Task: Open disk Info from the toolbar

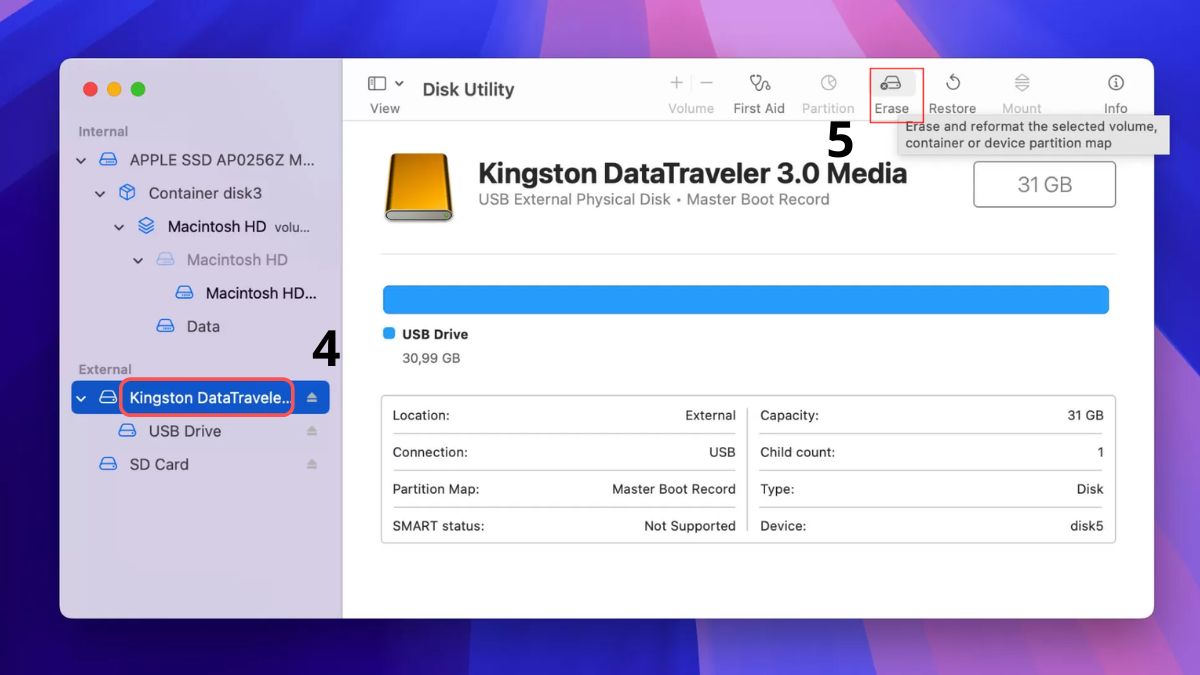Action: coord(1115,90)
